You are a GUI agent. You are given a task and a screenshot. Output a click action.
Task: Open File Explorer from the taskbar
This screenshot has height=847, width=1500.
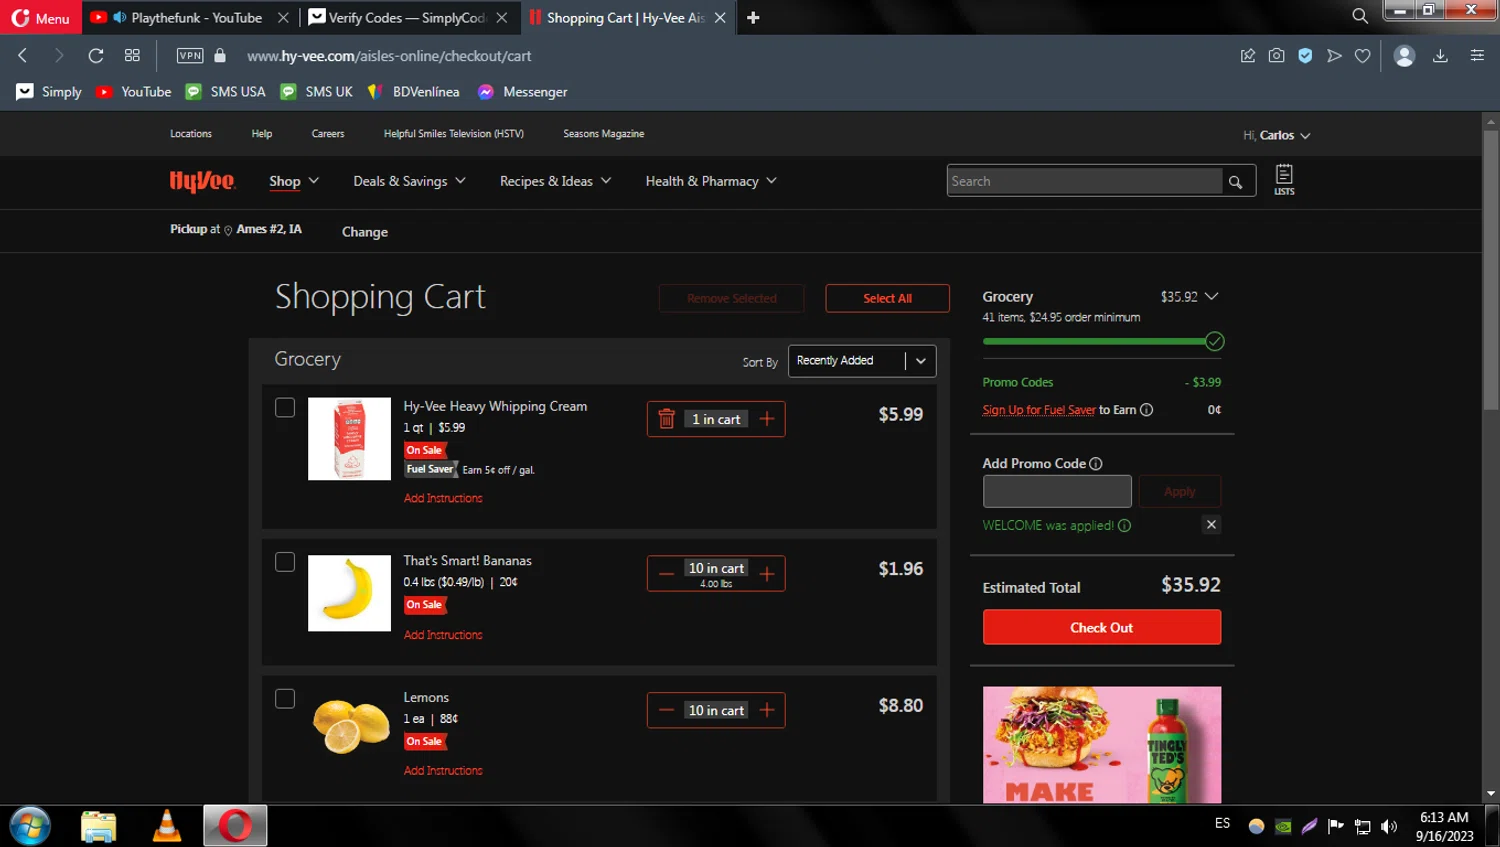99,826
